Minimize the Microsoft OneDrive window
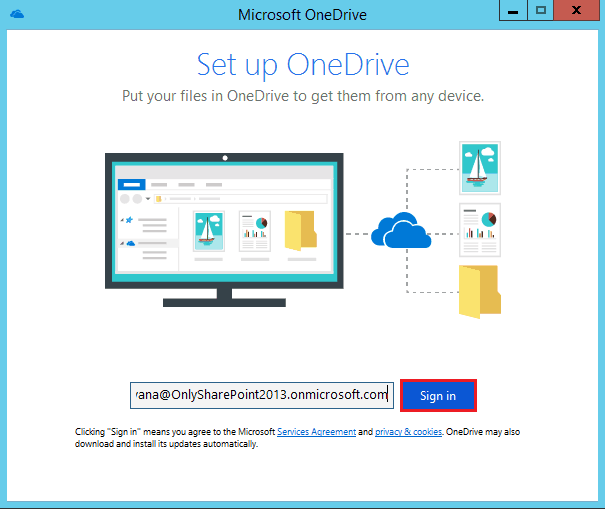Image resolution: width=605 pixels, height=510 pixels. (x=513, y=10)
